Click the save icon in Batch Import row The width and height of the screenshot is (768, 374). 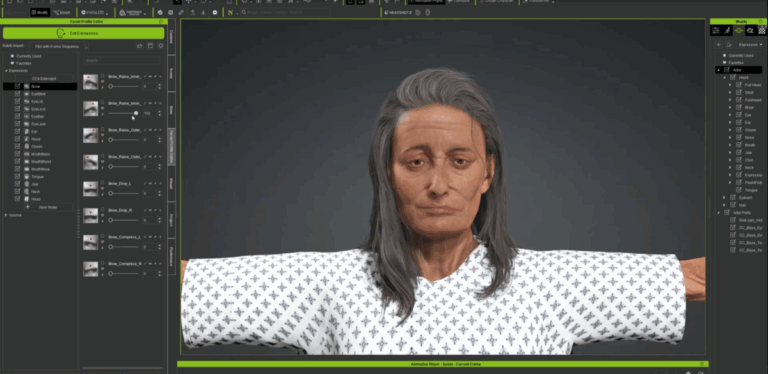pos(150,46)
